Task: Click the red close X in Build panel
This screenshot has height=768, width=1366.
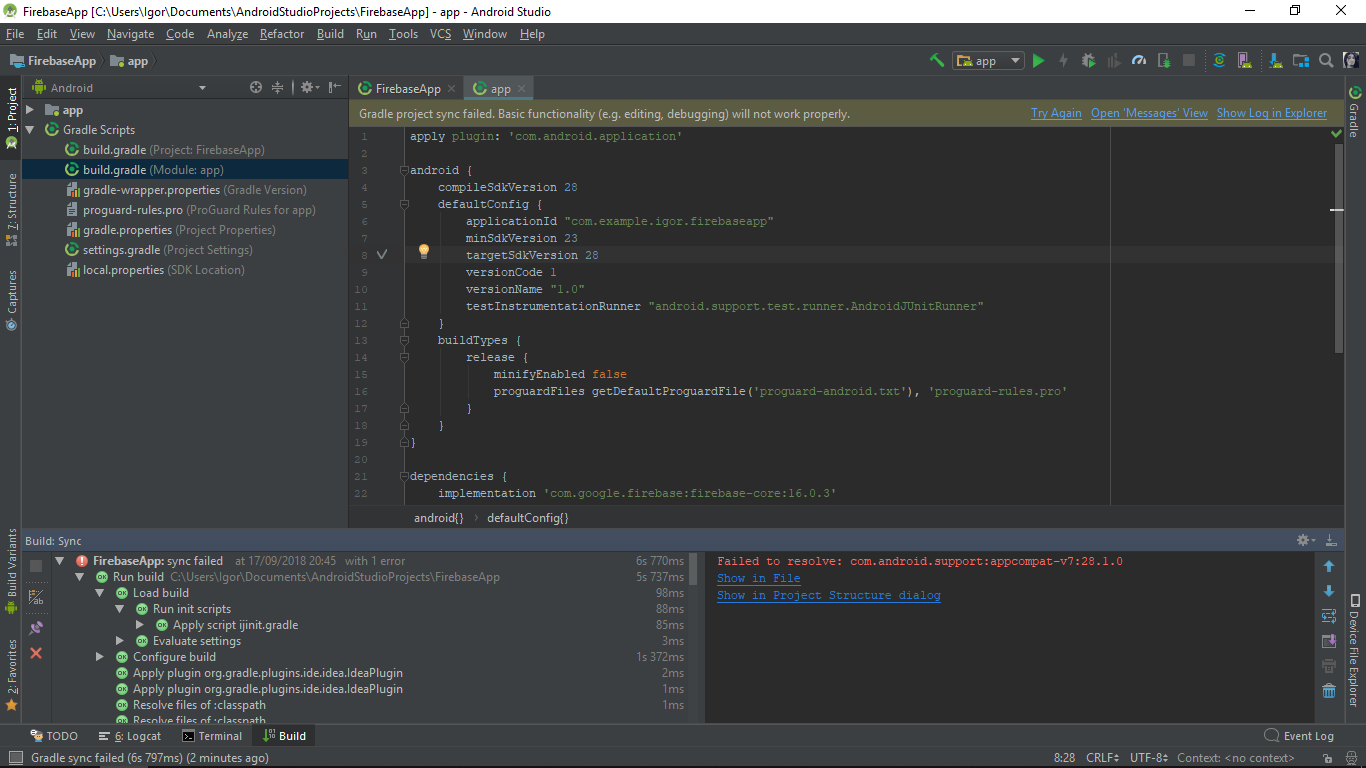Action: click(x=36, y=653)
